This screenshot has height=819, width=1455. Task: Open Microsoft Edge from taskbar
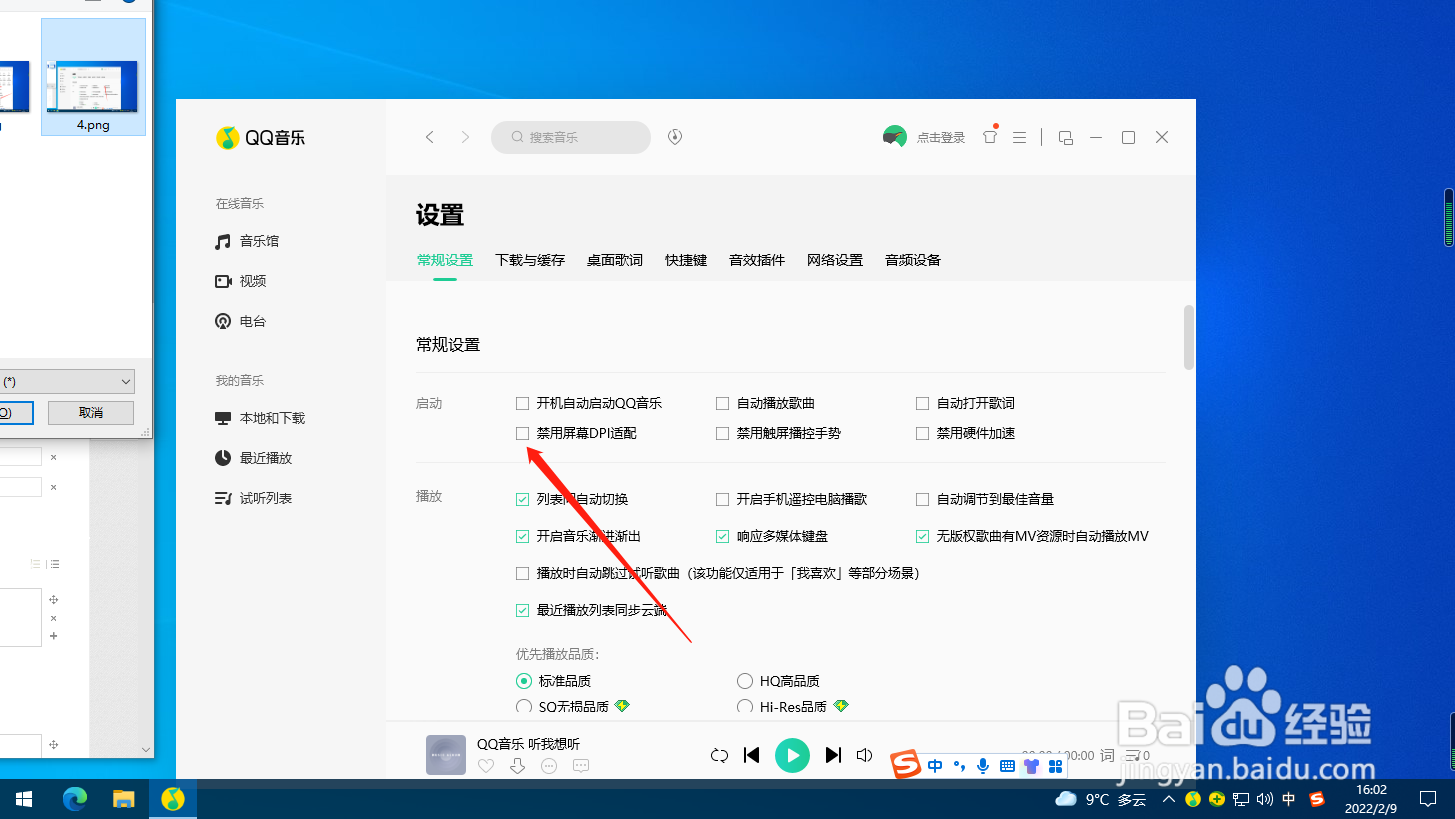tap(75, 799)
